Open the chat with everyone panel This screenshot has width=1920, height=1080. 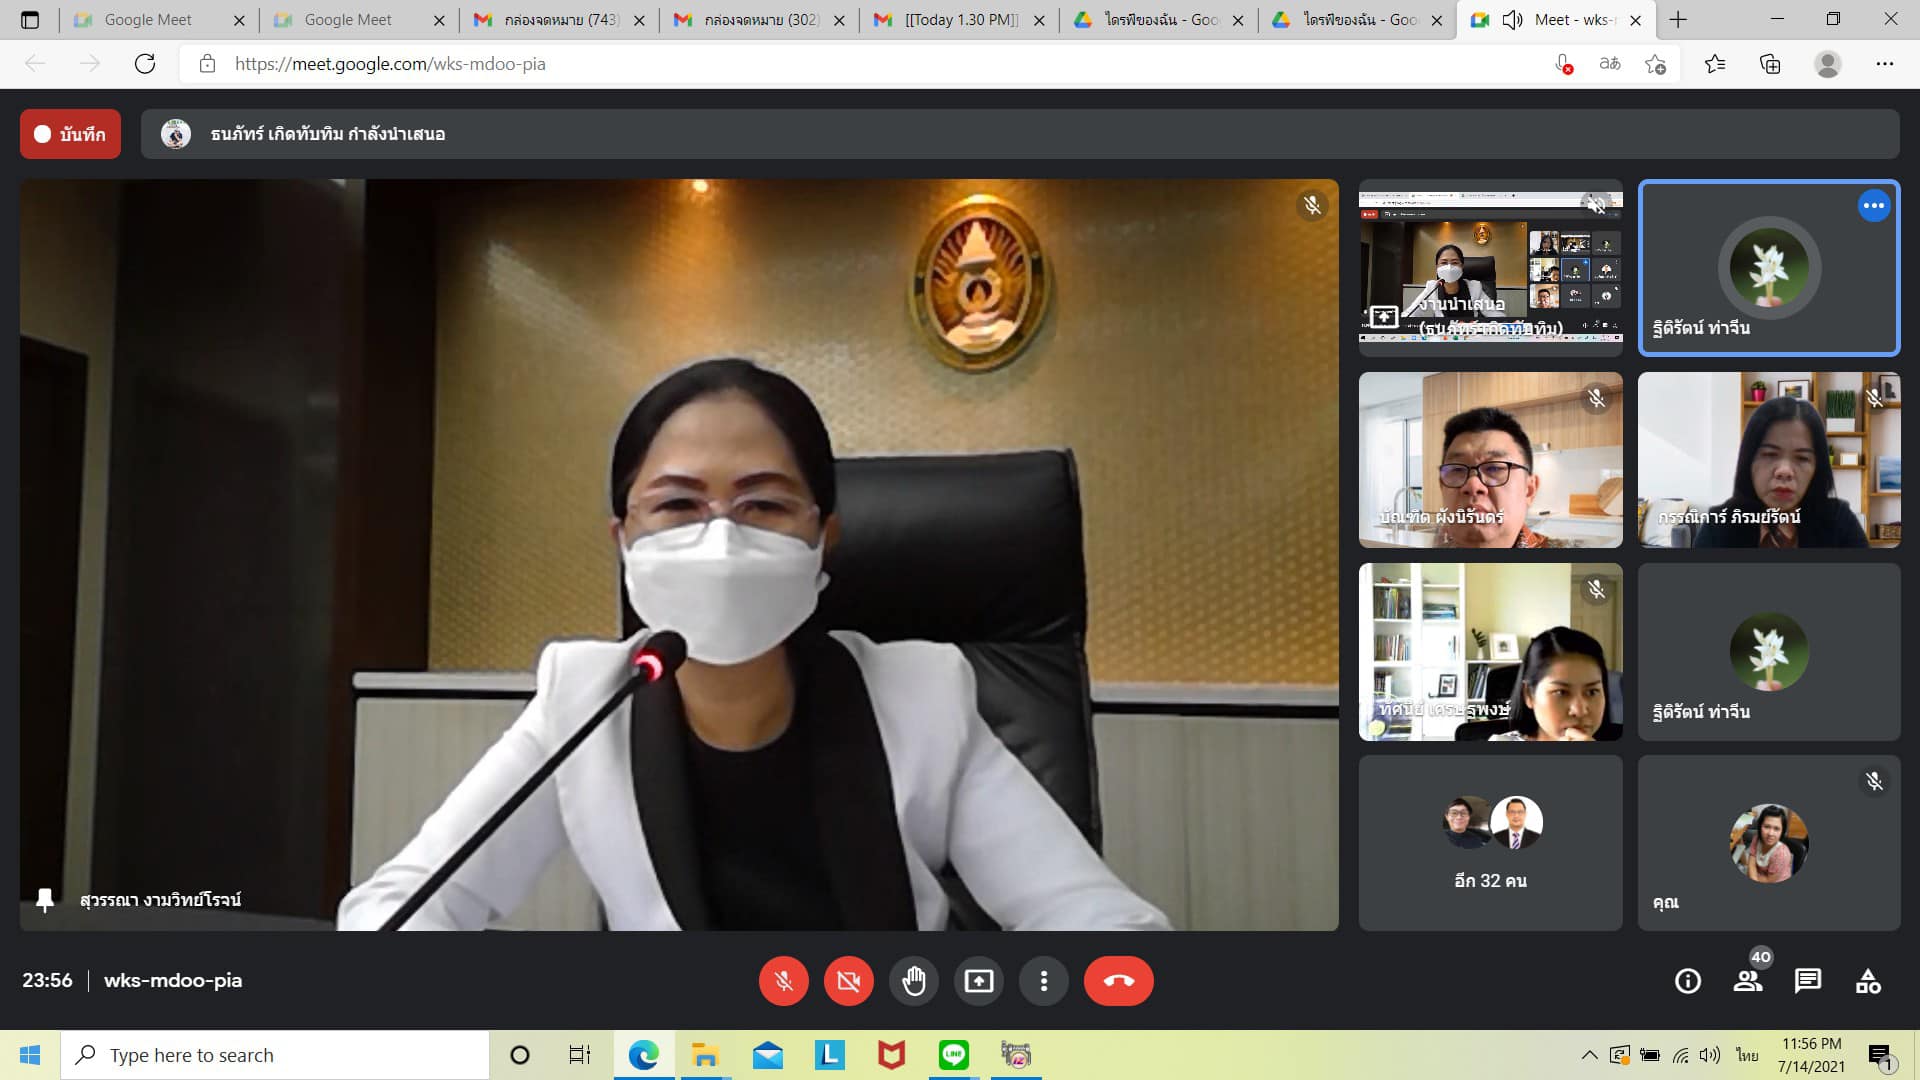[1807, 981]
